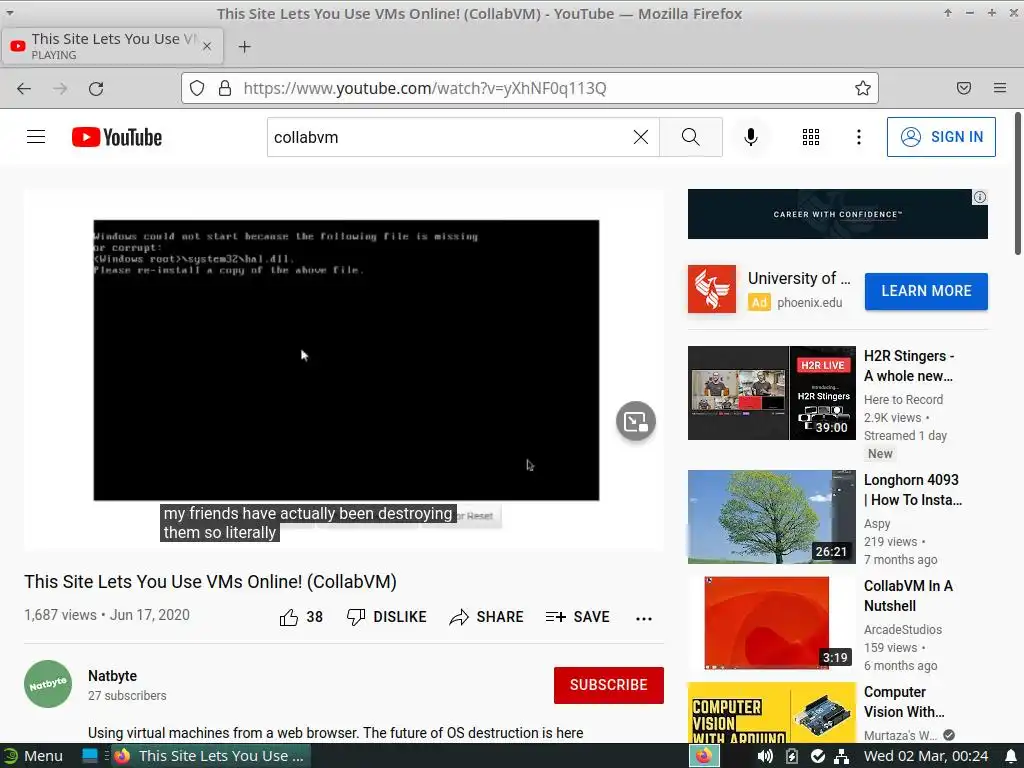Bookmark this page with the star icon
1024x768 pixels.
pos(863,88)
